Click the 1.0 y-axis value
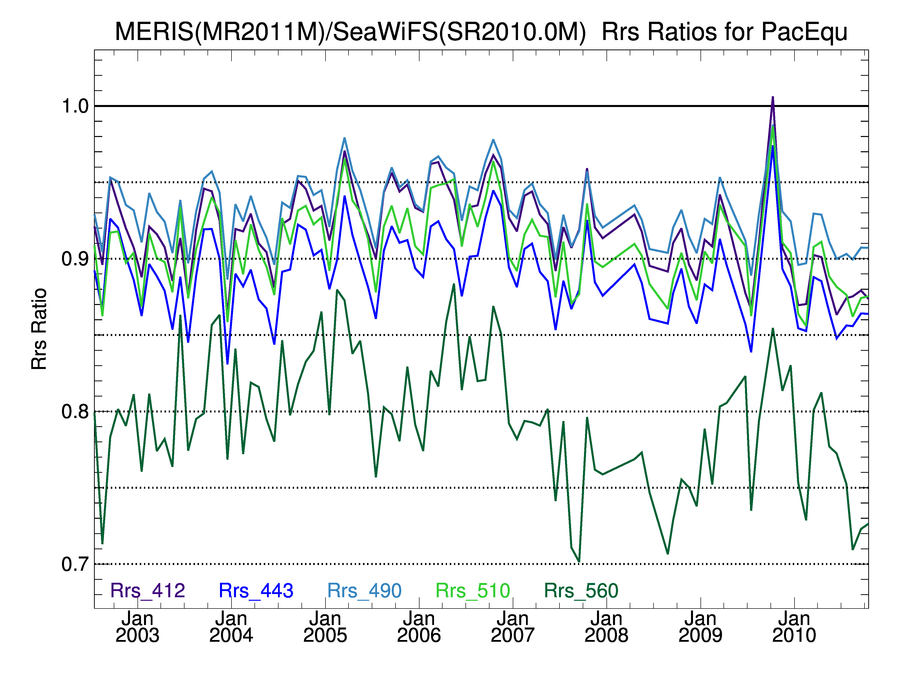Viewport: 900px width, 675px height. 75,106
